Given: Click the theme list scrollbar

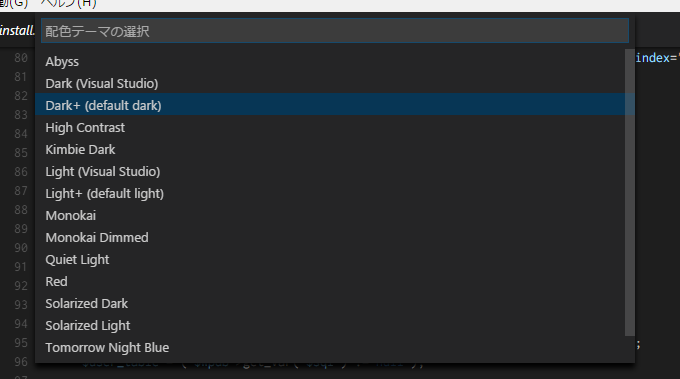Looking at the screenshot, I should (630, 193).
